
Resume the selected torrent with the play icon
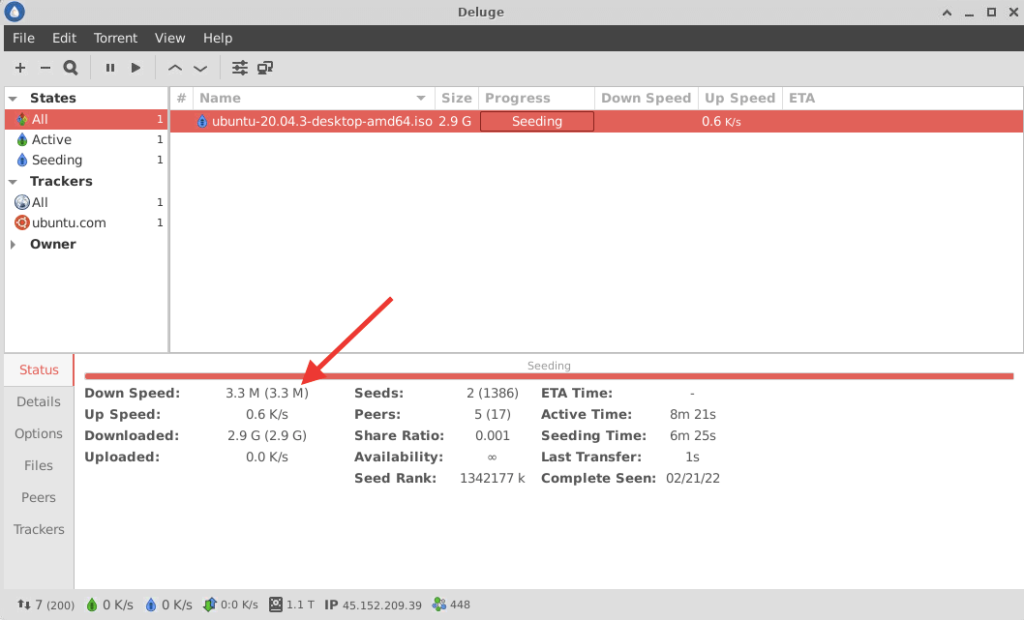[135, 67]
